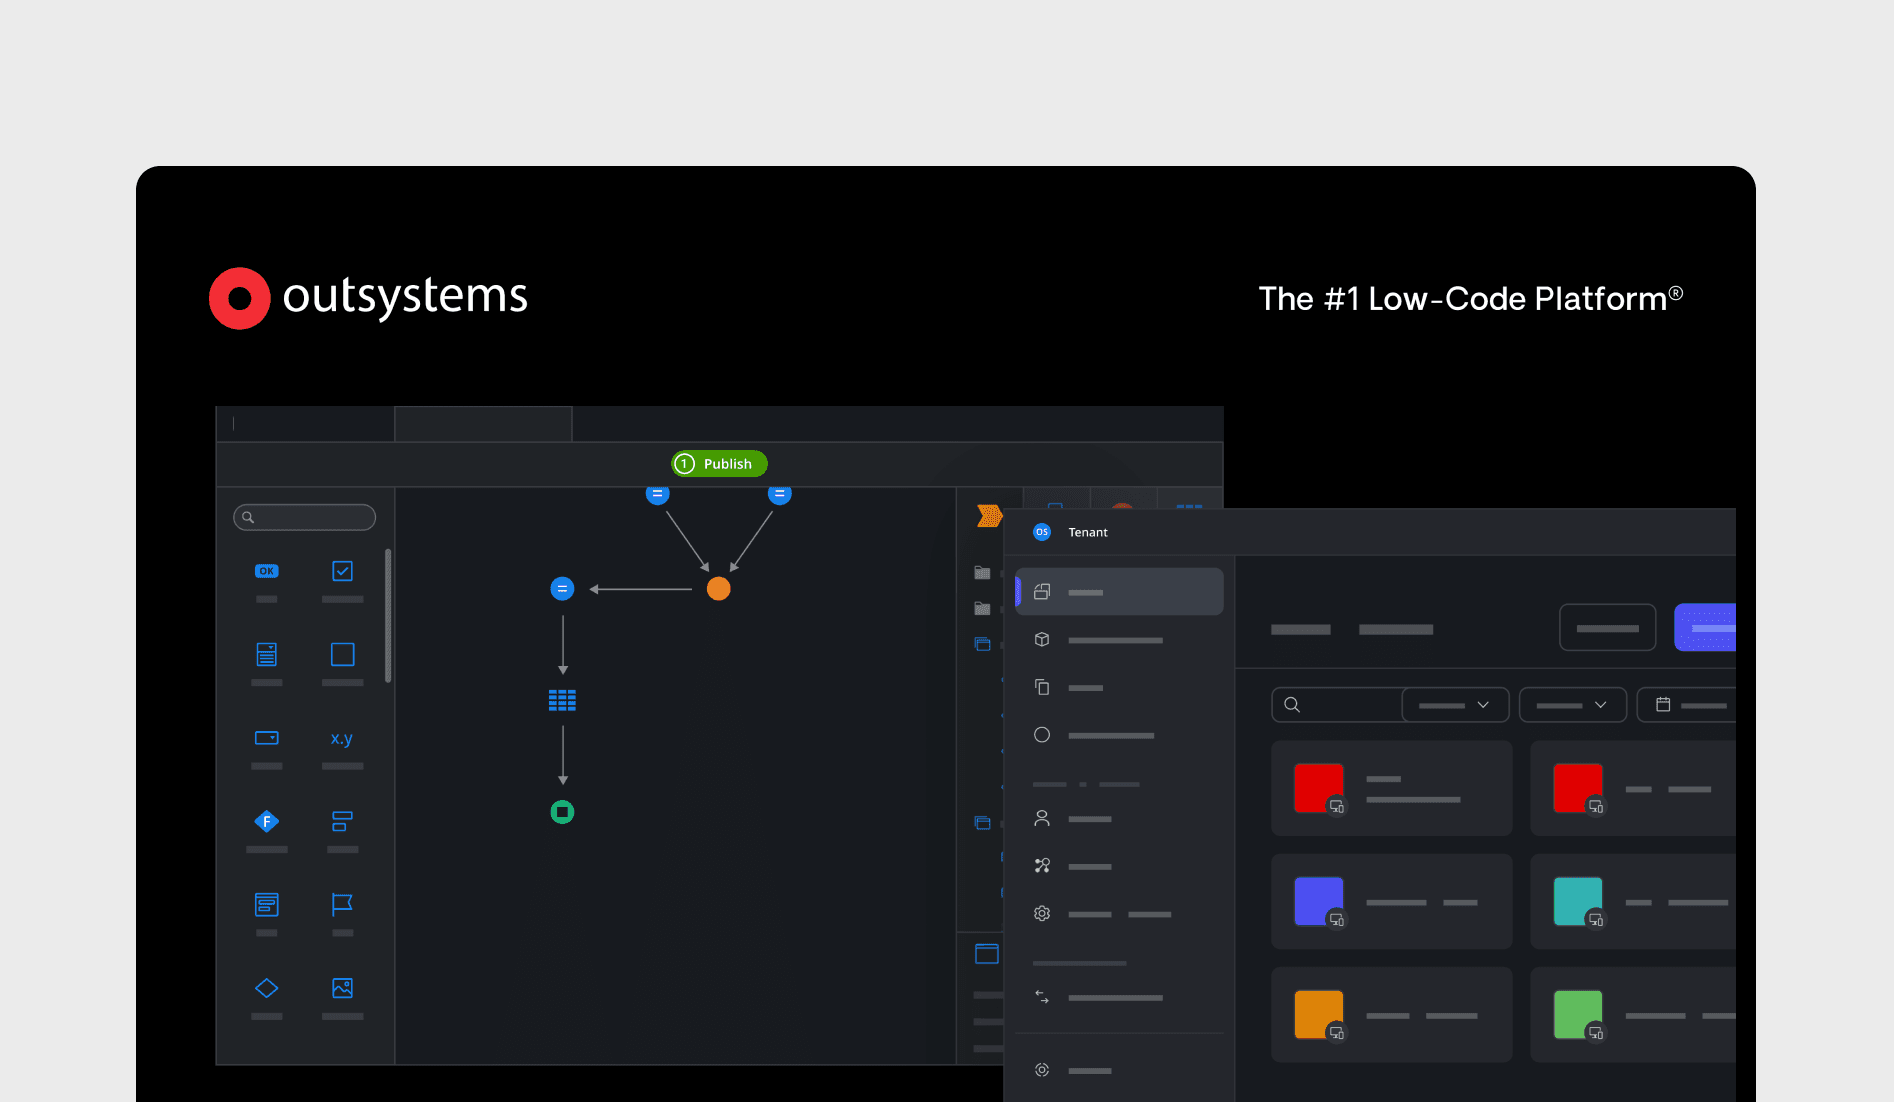Click the OutSystems red circle logo

pos(240,298)
